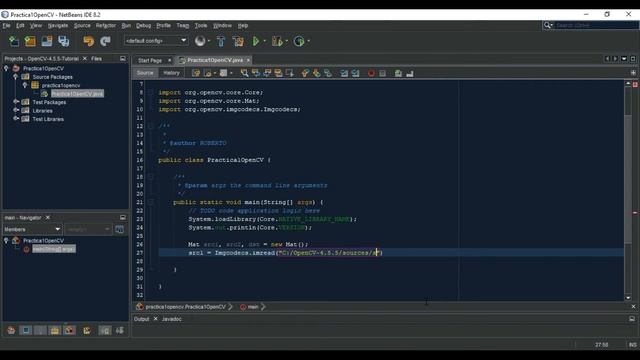
Task: Click the red Start Macro Recording icon
Action: [x=371, y=73]
